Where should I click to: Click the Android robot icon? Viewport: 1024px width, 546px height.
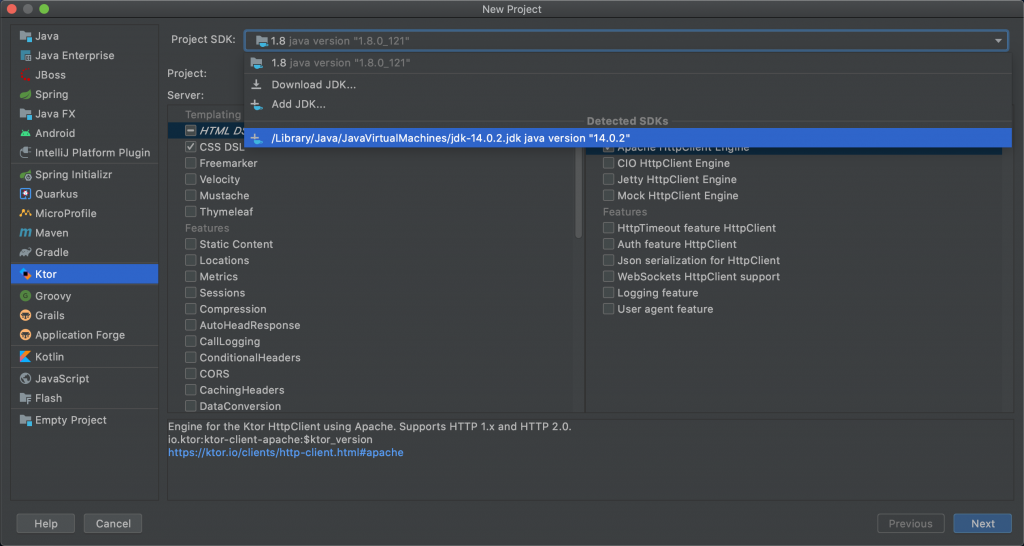pos(25,133)
